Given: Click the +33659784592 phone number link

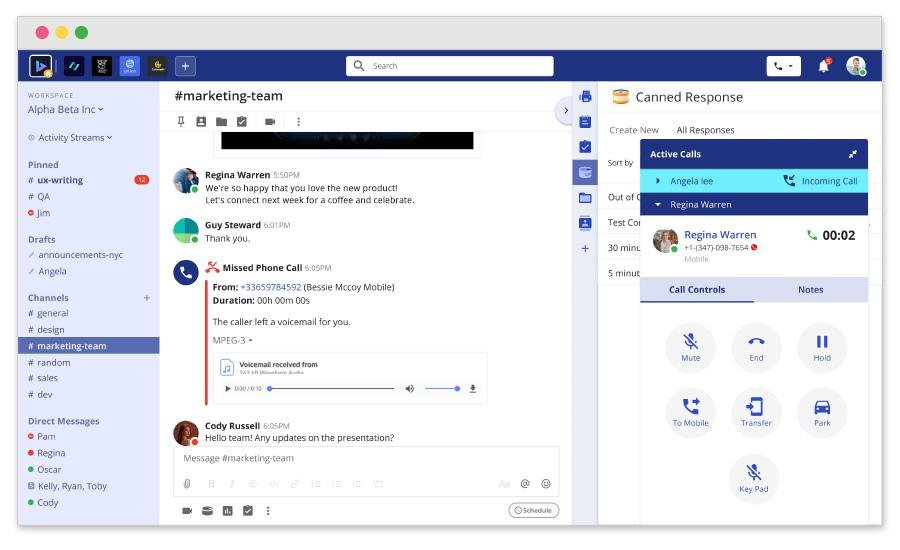Looking at the screenshot, I should pyautogui.click(x=270, y=287).
